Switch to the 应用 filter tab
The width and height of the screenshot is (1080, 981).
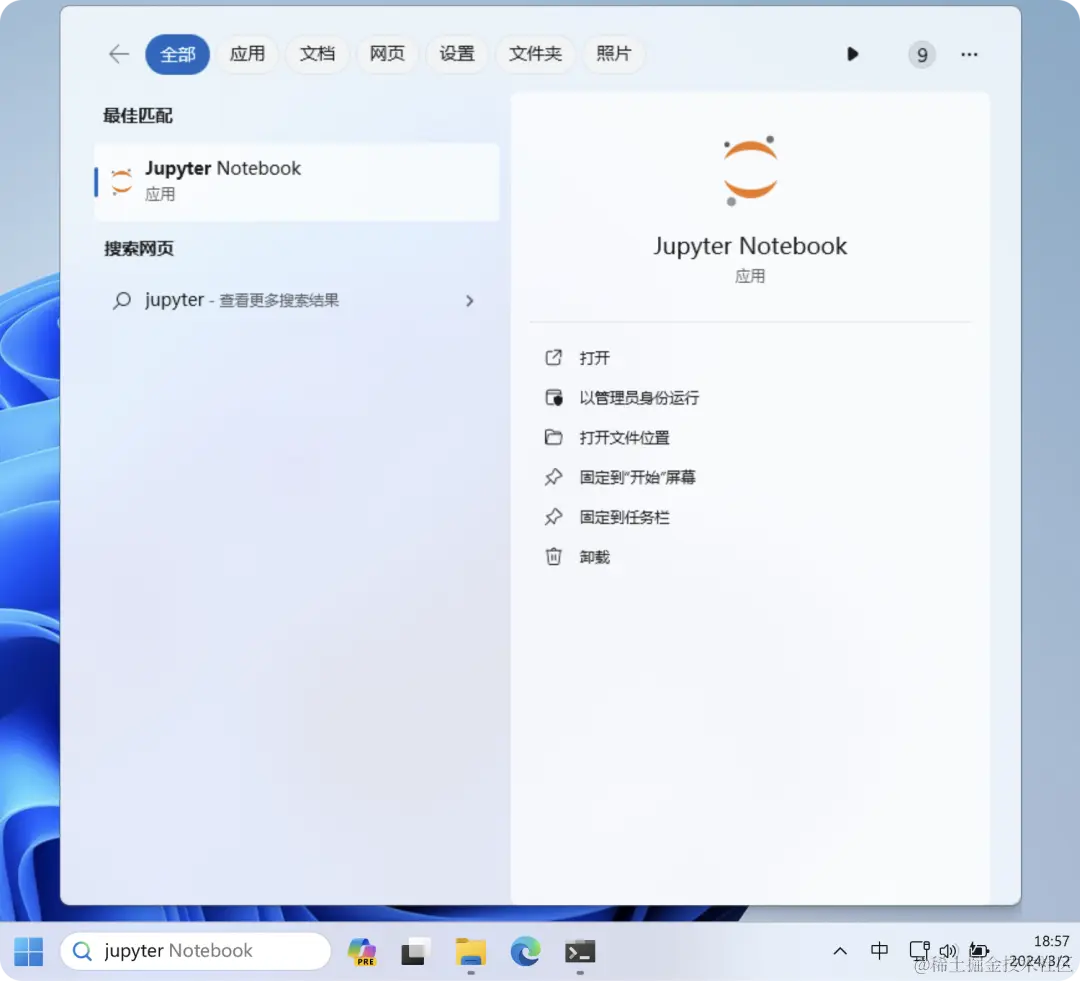pyautogui.click(x=248, y=54)
